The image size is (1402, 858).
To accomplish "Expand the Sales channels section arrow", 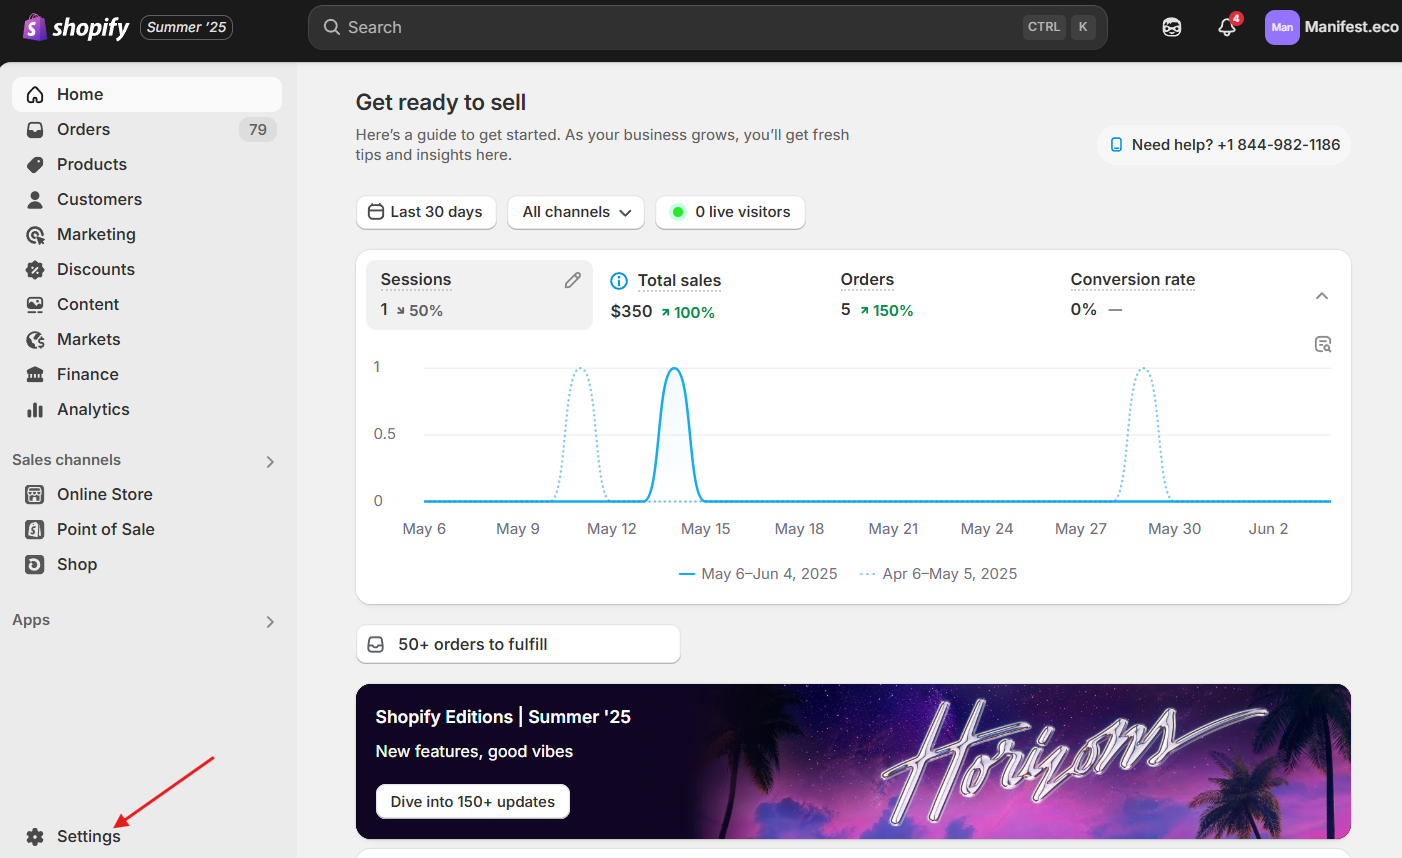I will click(270, 461).
